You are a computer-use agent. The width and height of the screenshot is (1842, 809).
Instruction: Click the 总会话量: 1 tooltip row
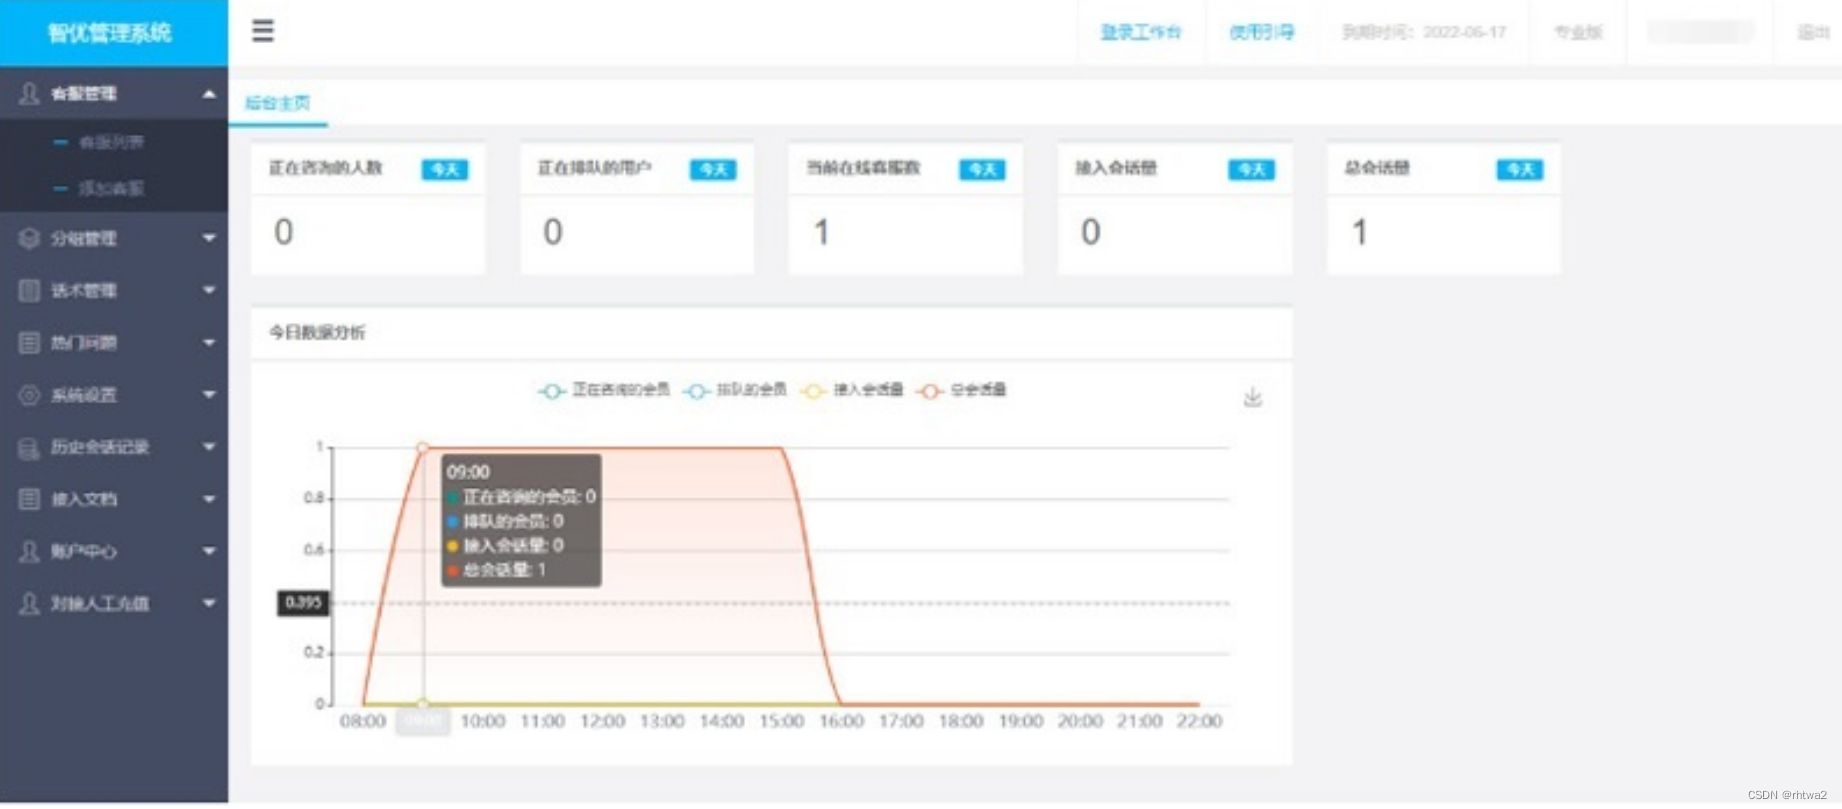coord(497,570)
